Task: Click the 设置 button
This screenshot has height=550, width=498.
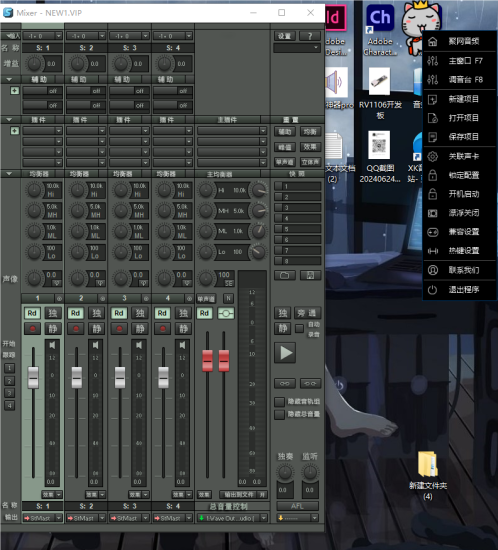Action: point(284,36)
